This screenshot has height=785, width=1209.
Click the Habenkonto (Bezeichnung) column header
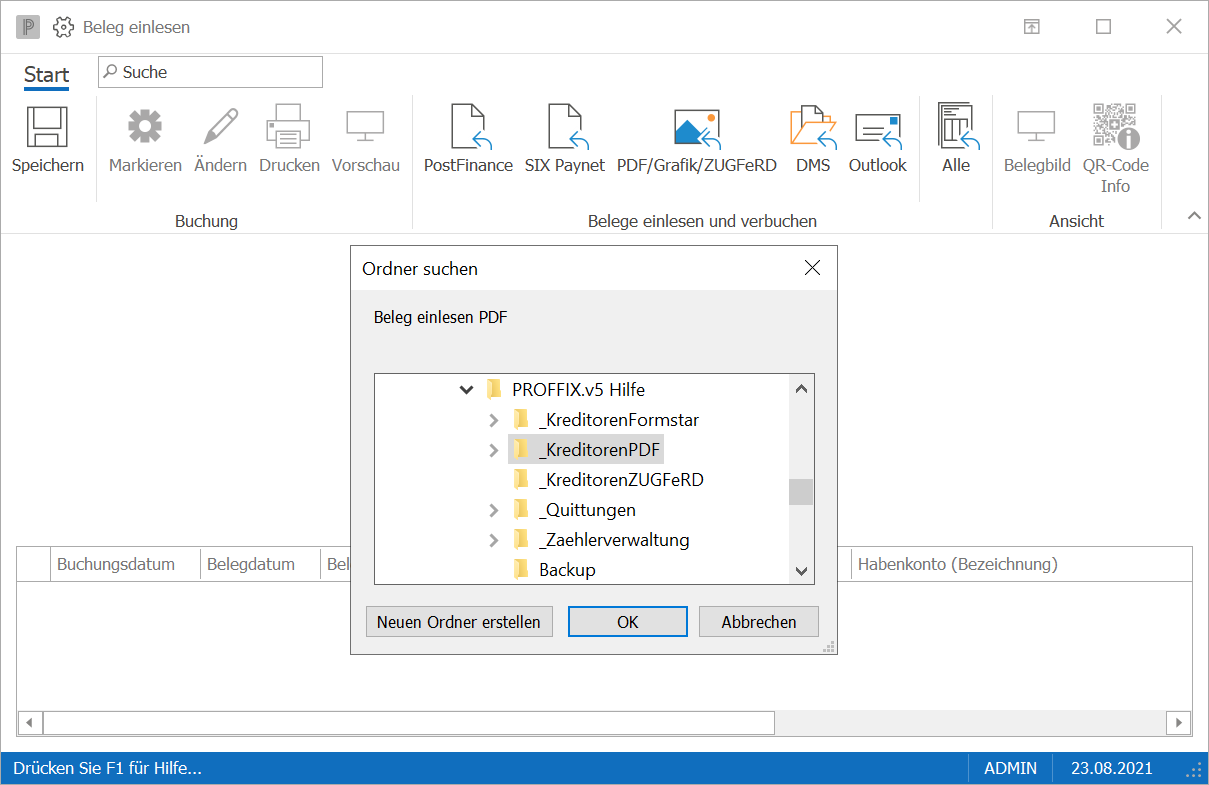click(1021, 564)
